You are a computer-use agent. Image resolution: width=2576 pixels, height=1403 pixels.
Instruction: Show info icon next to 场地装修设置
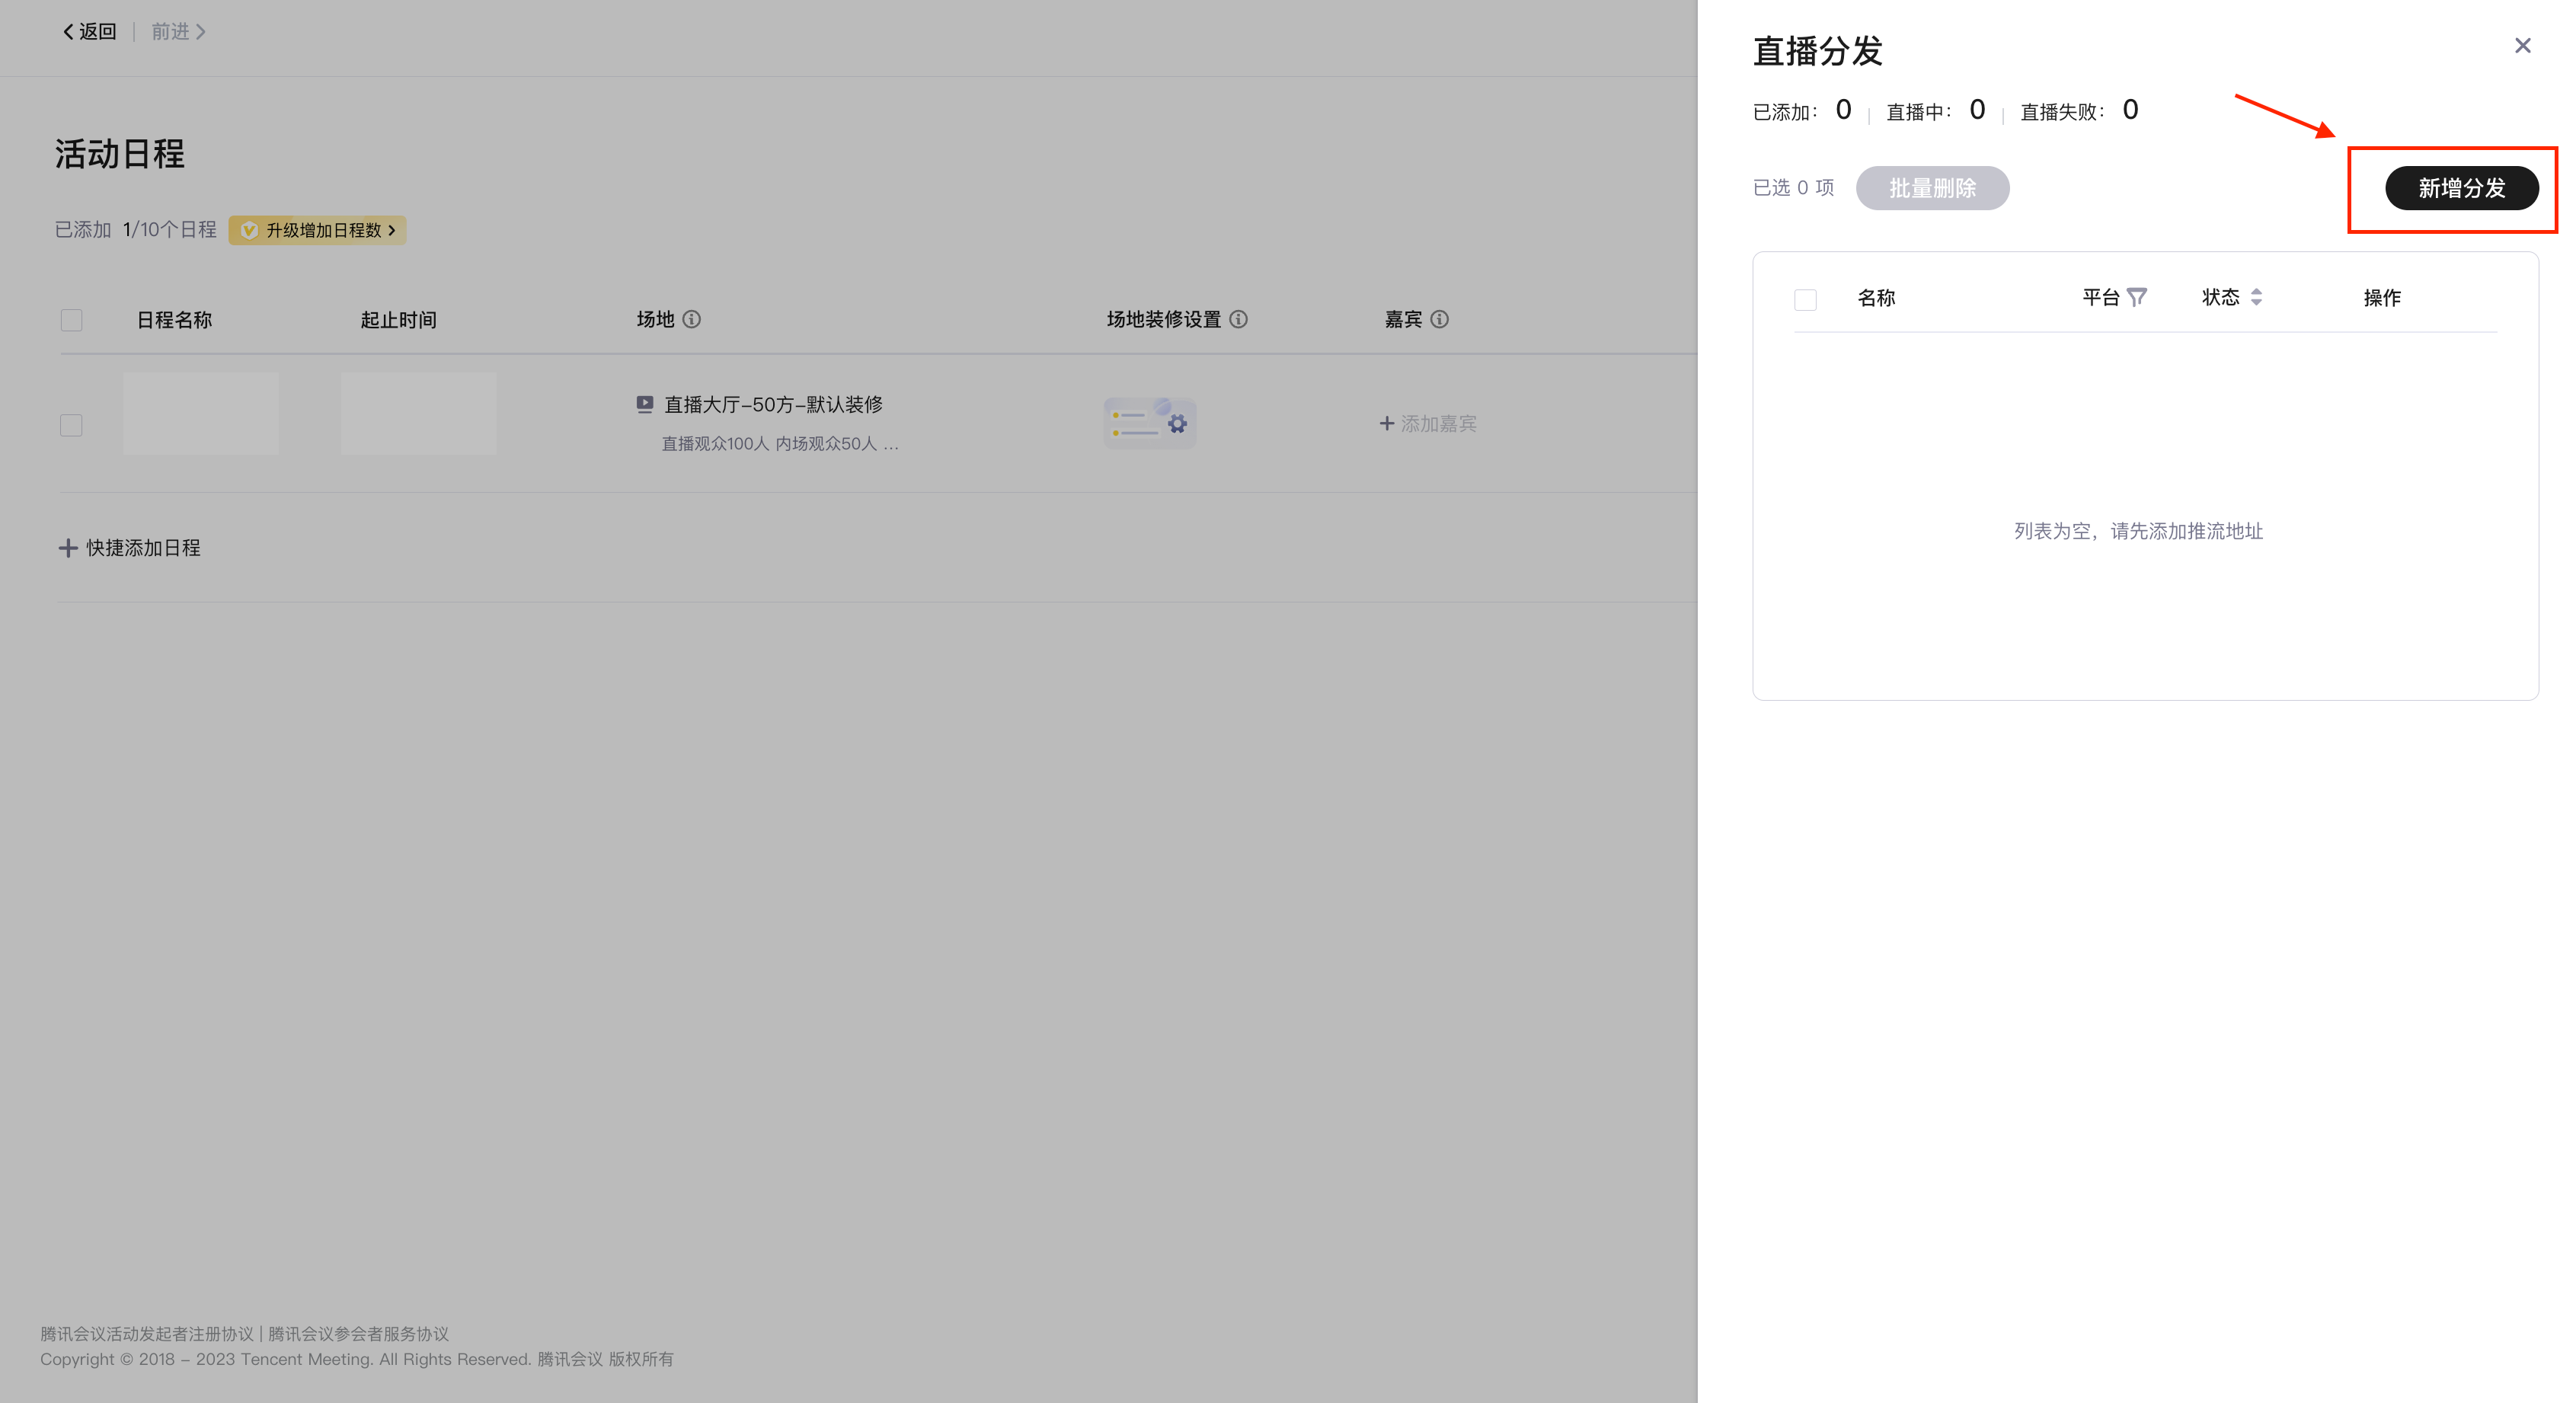(1238, 319)
